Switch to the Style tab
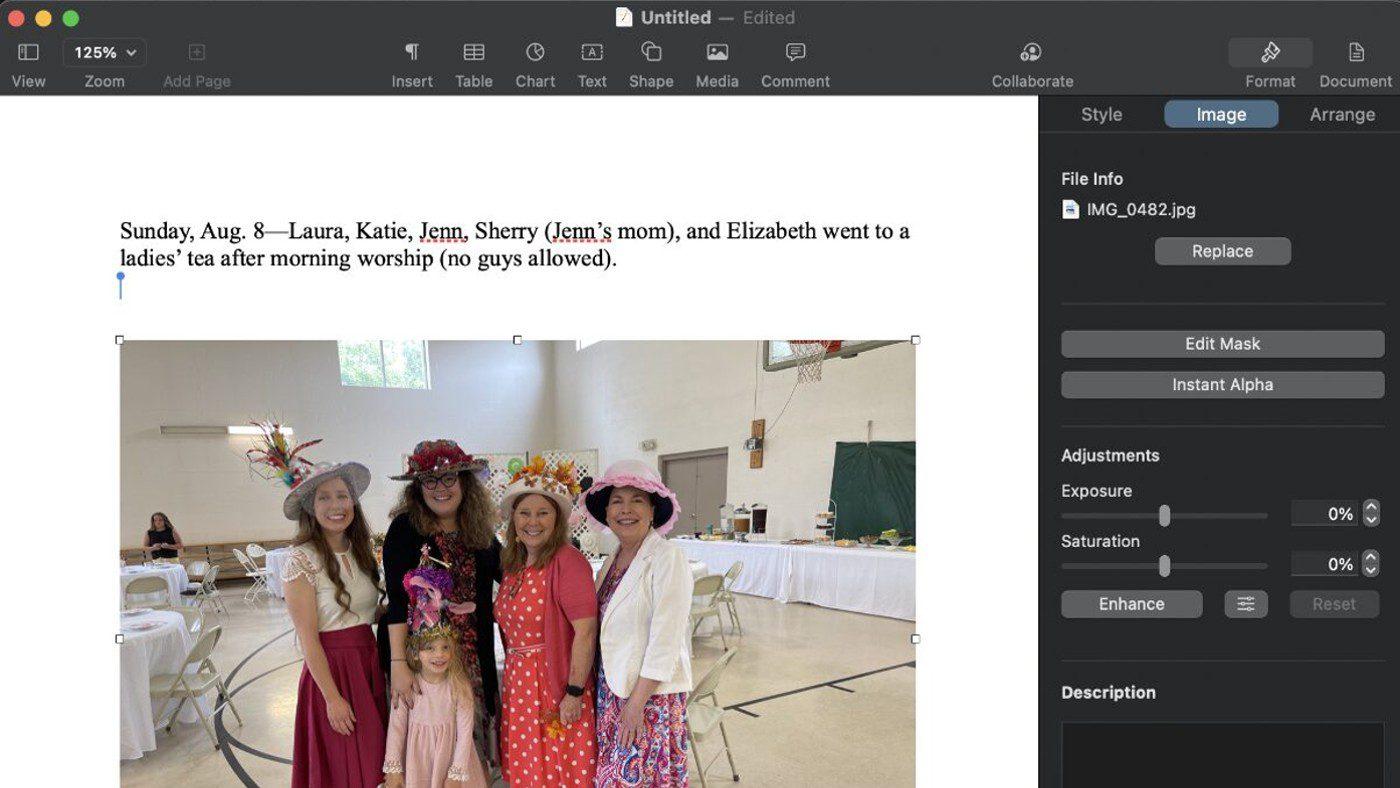This screenshot has width=1400, height=788. (1100, 114)
